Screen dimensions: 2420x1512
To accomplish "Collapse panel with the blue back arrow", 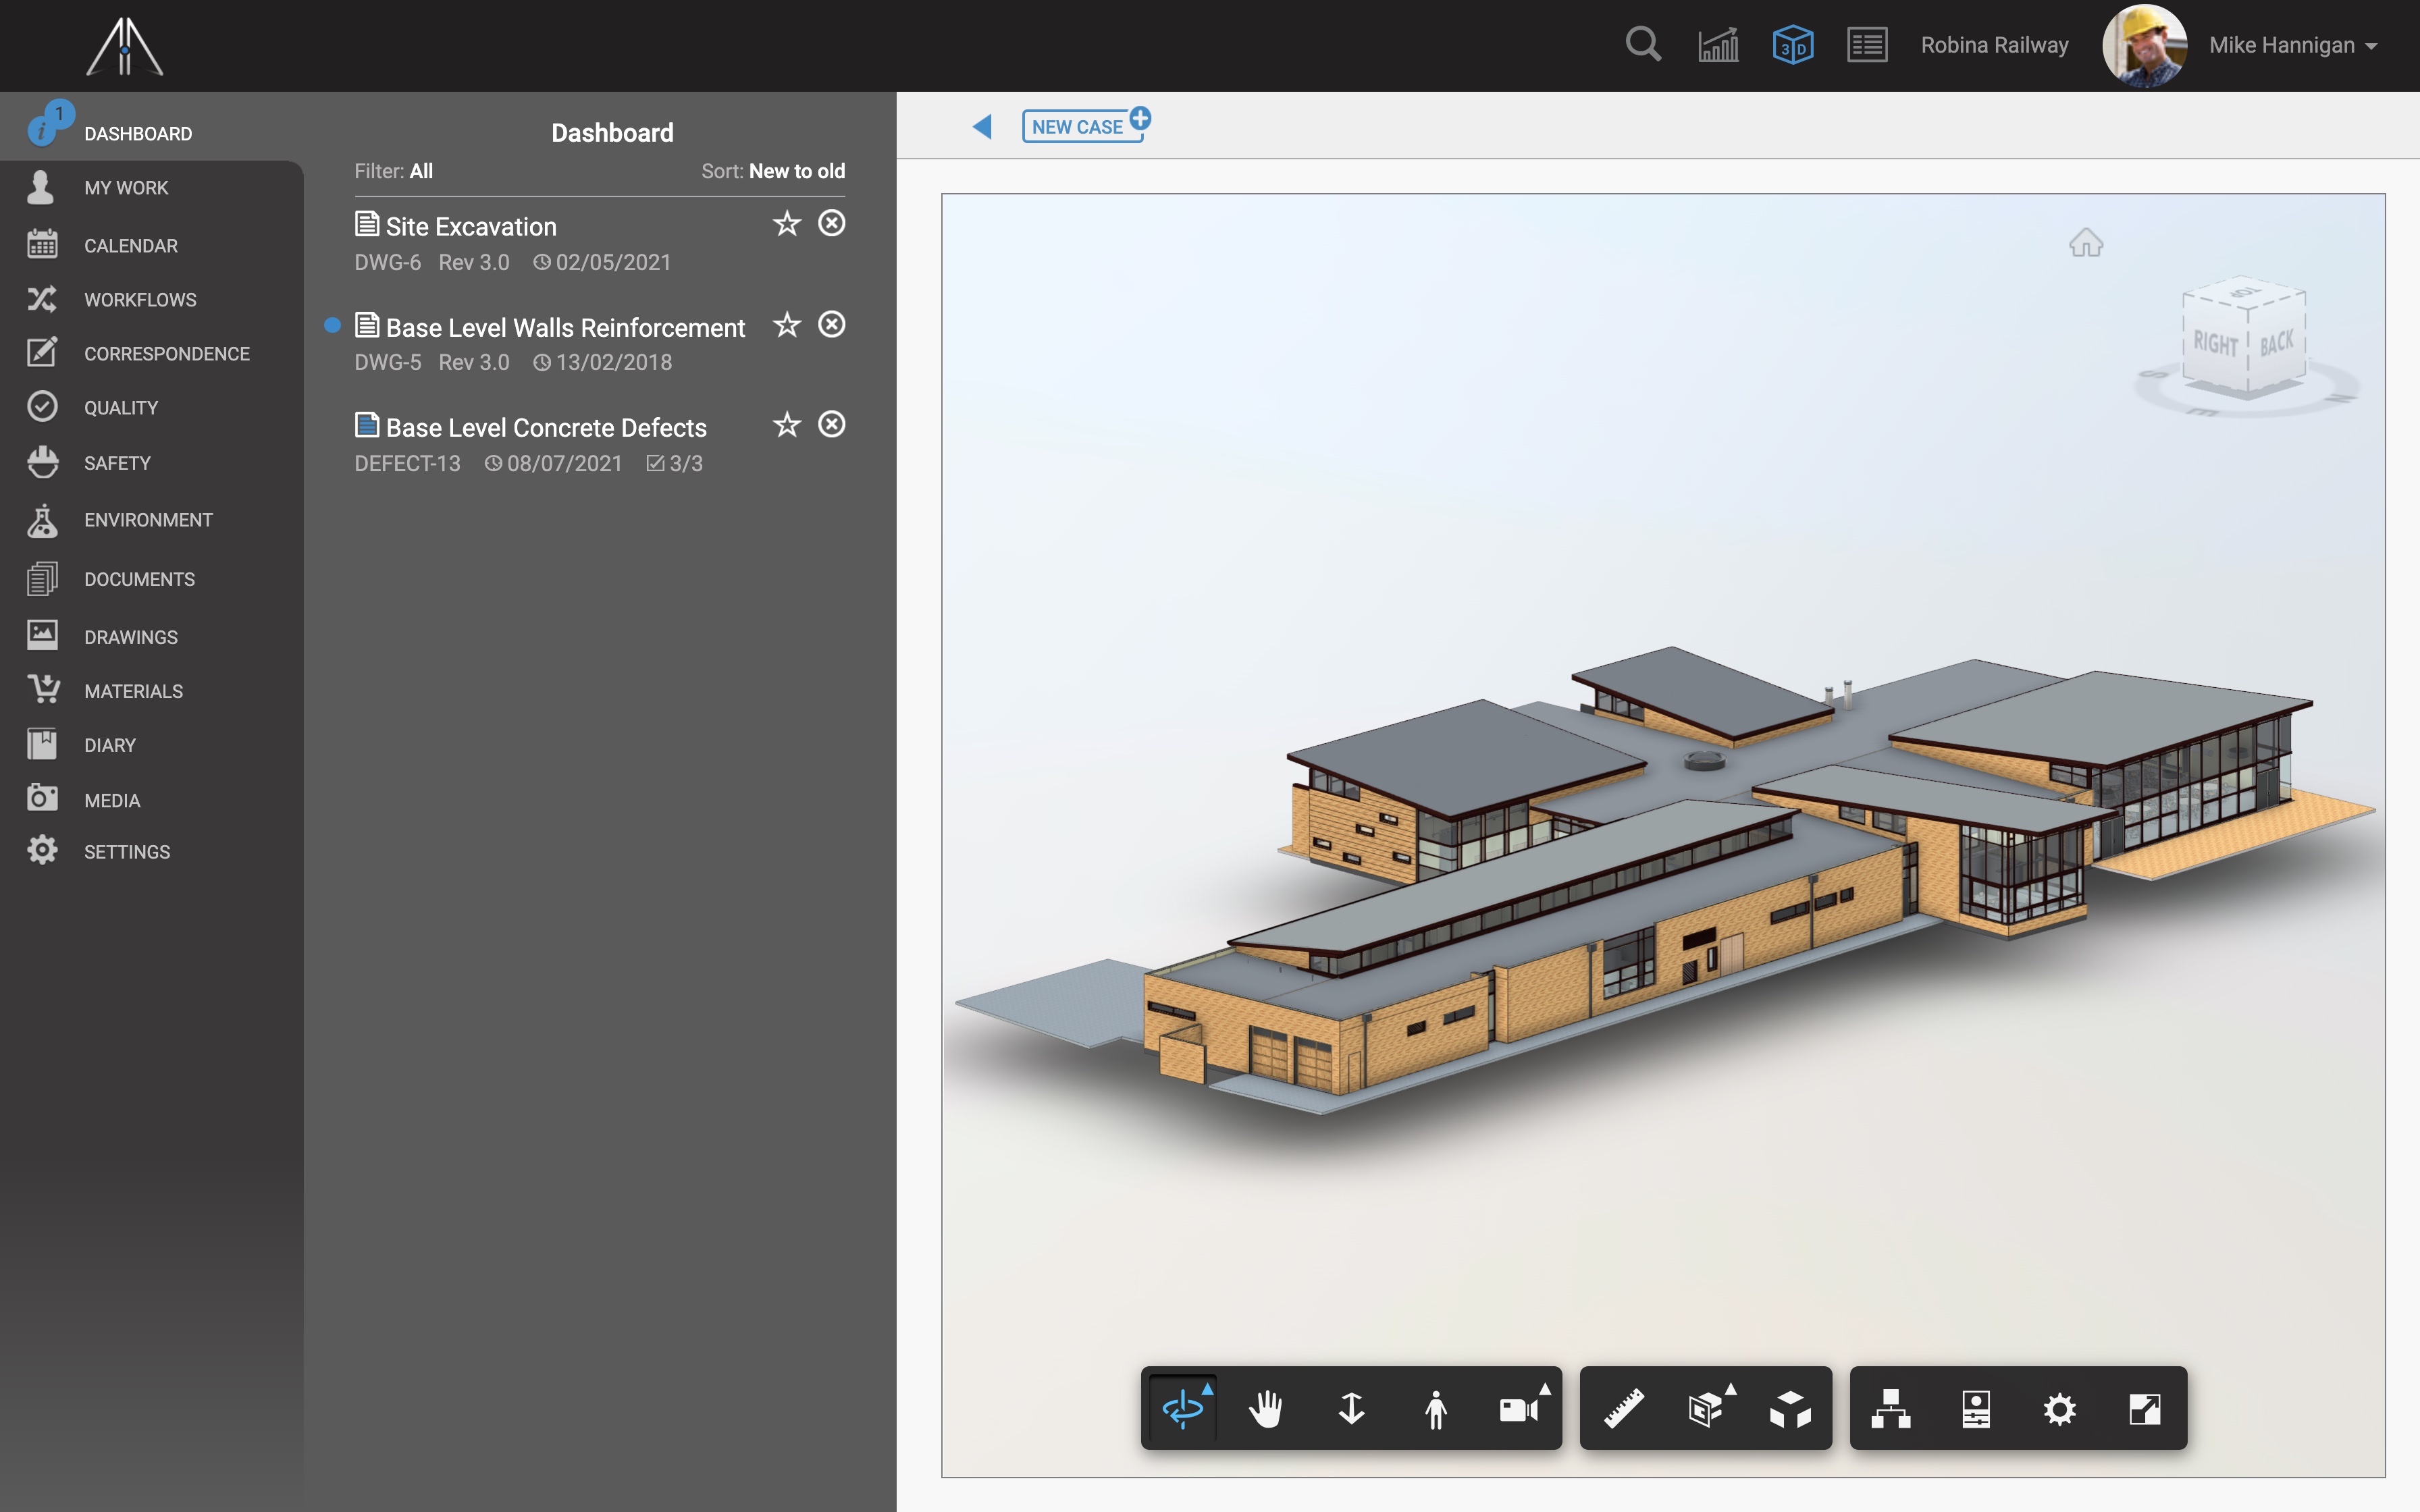I will [x=982, y=126].
